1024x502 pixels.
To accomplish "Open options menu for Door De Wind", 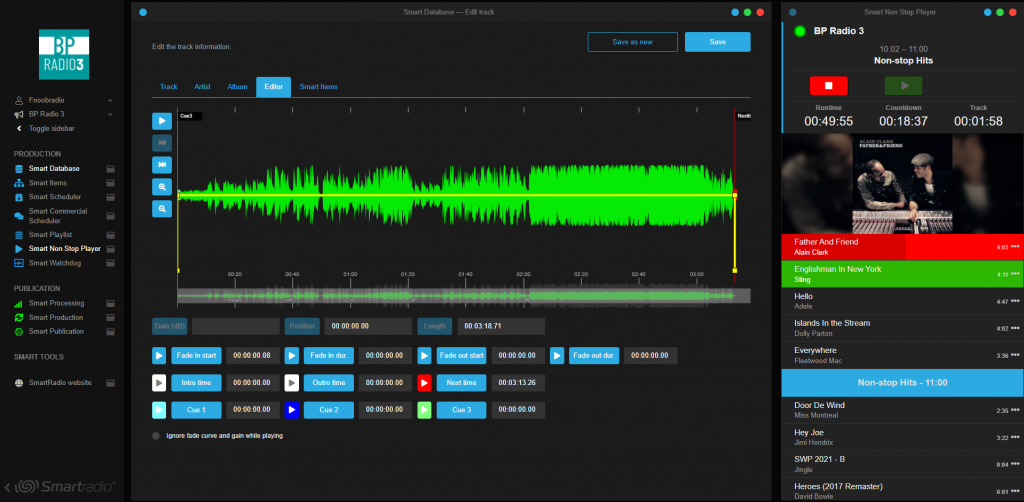I will click(1015, 411).
